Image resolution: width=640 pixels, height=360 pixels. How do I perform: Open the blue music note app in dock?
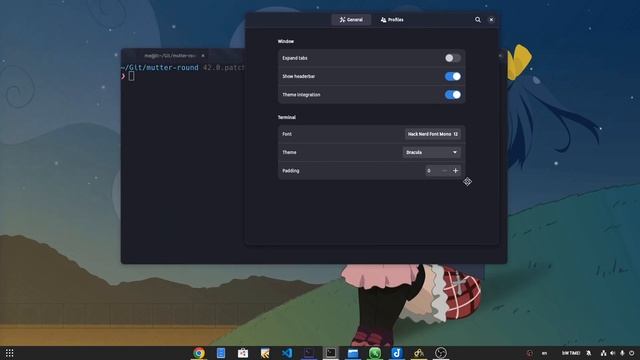coord(397,353)
